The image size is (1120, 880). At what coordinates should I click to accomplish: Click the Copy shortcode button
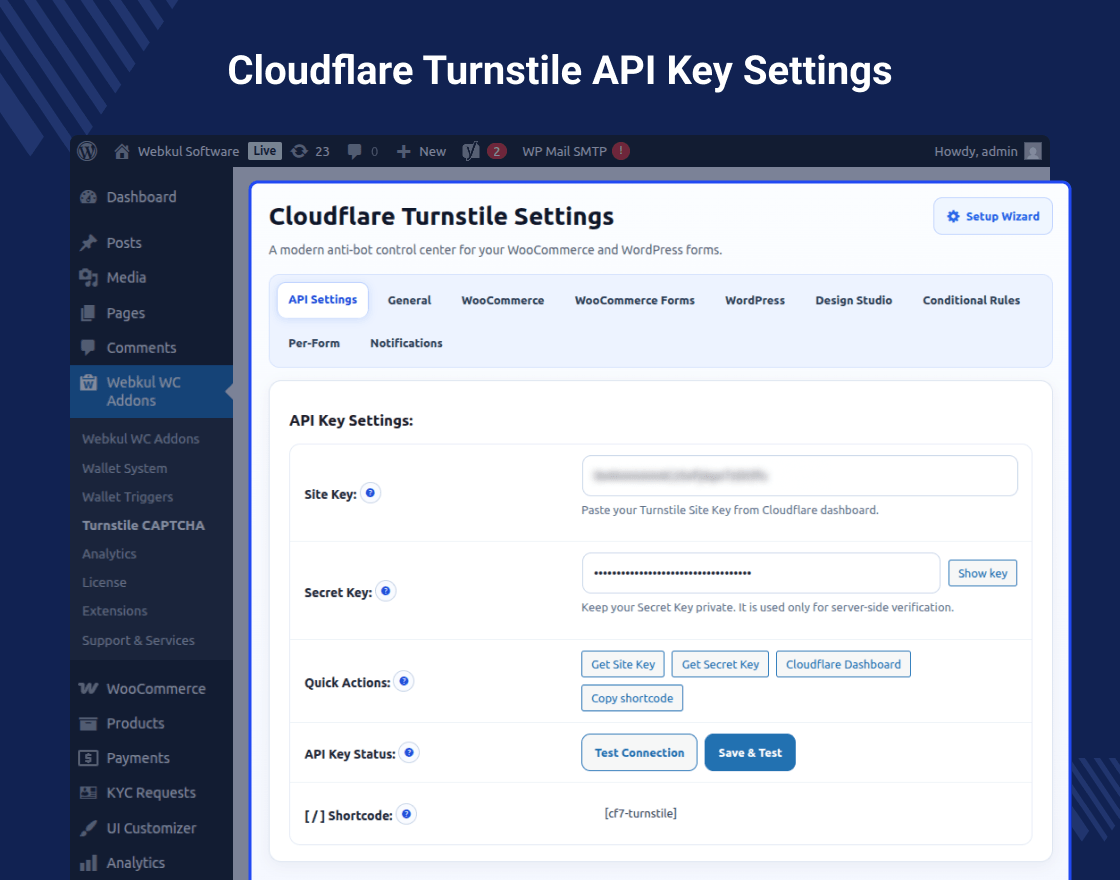tap(631, 698)
